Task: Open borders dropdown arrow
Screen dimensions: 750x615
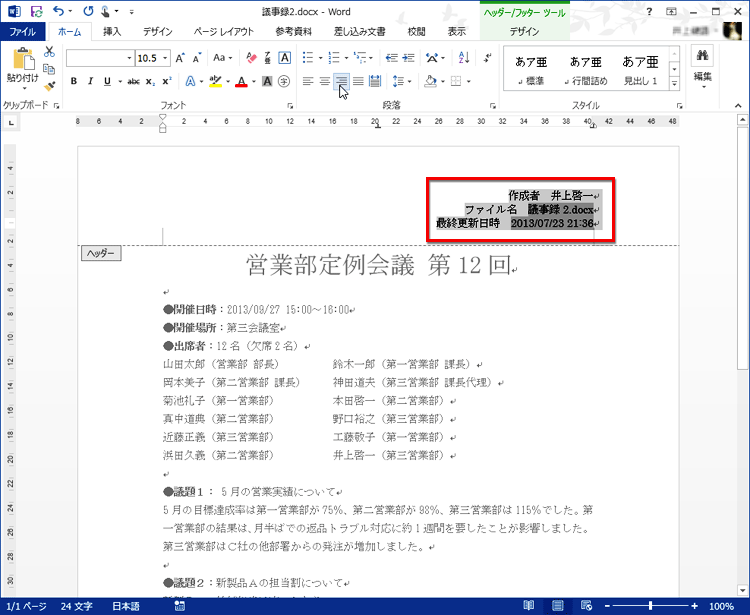Action: 469,82
